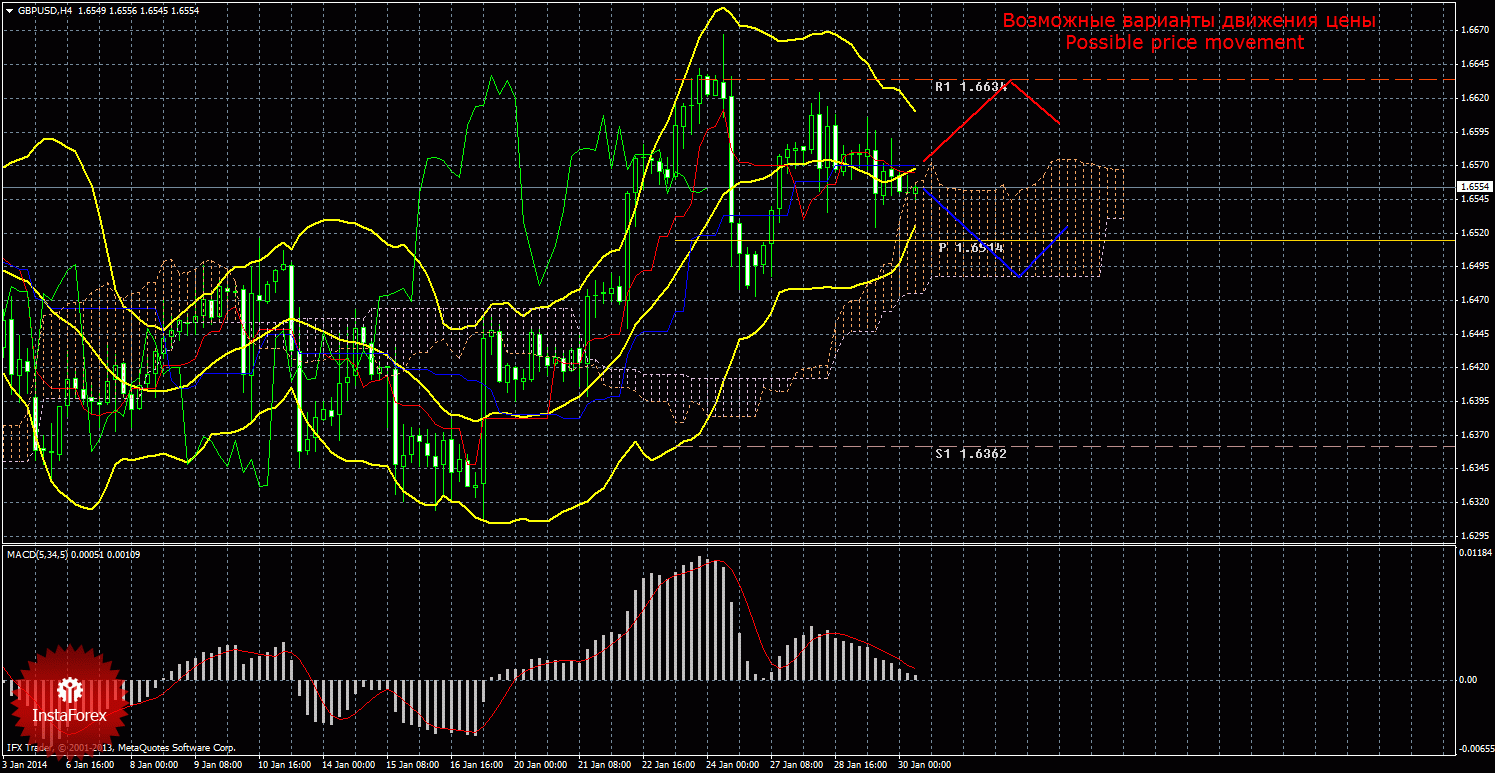The image size is (1495, 773).
Task: Click the current price tag 1.6554
Action: point(1475,186)
